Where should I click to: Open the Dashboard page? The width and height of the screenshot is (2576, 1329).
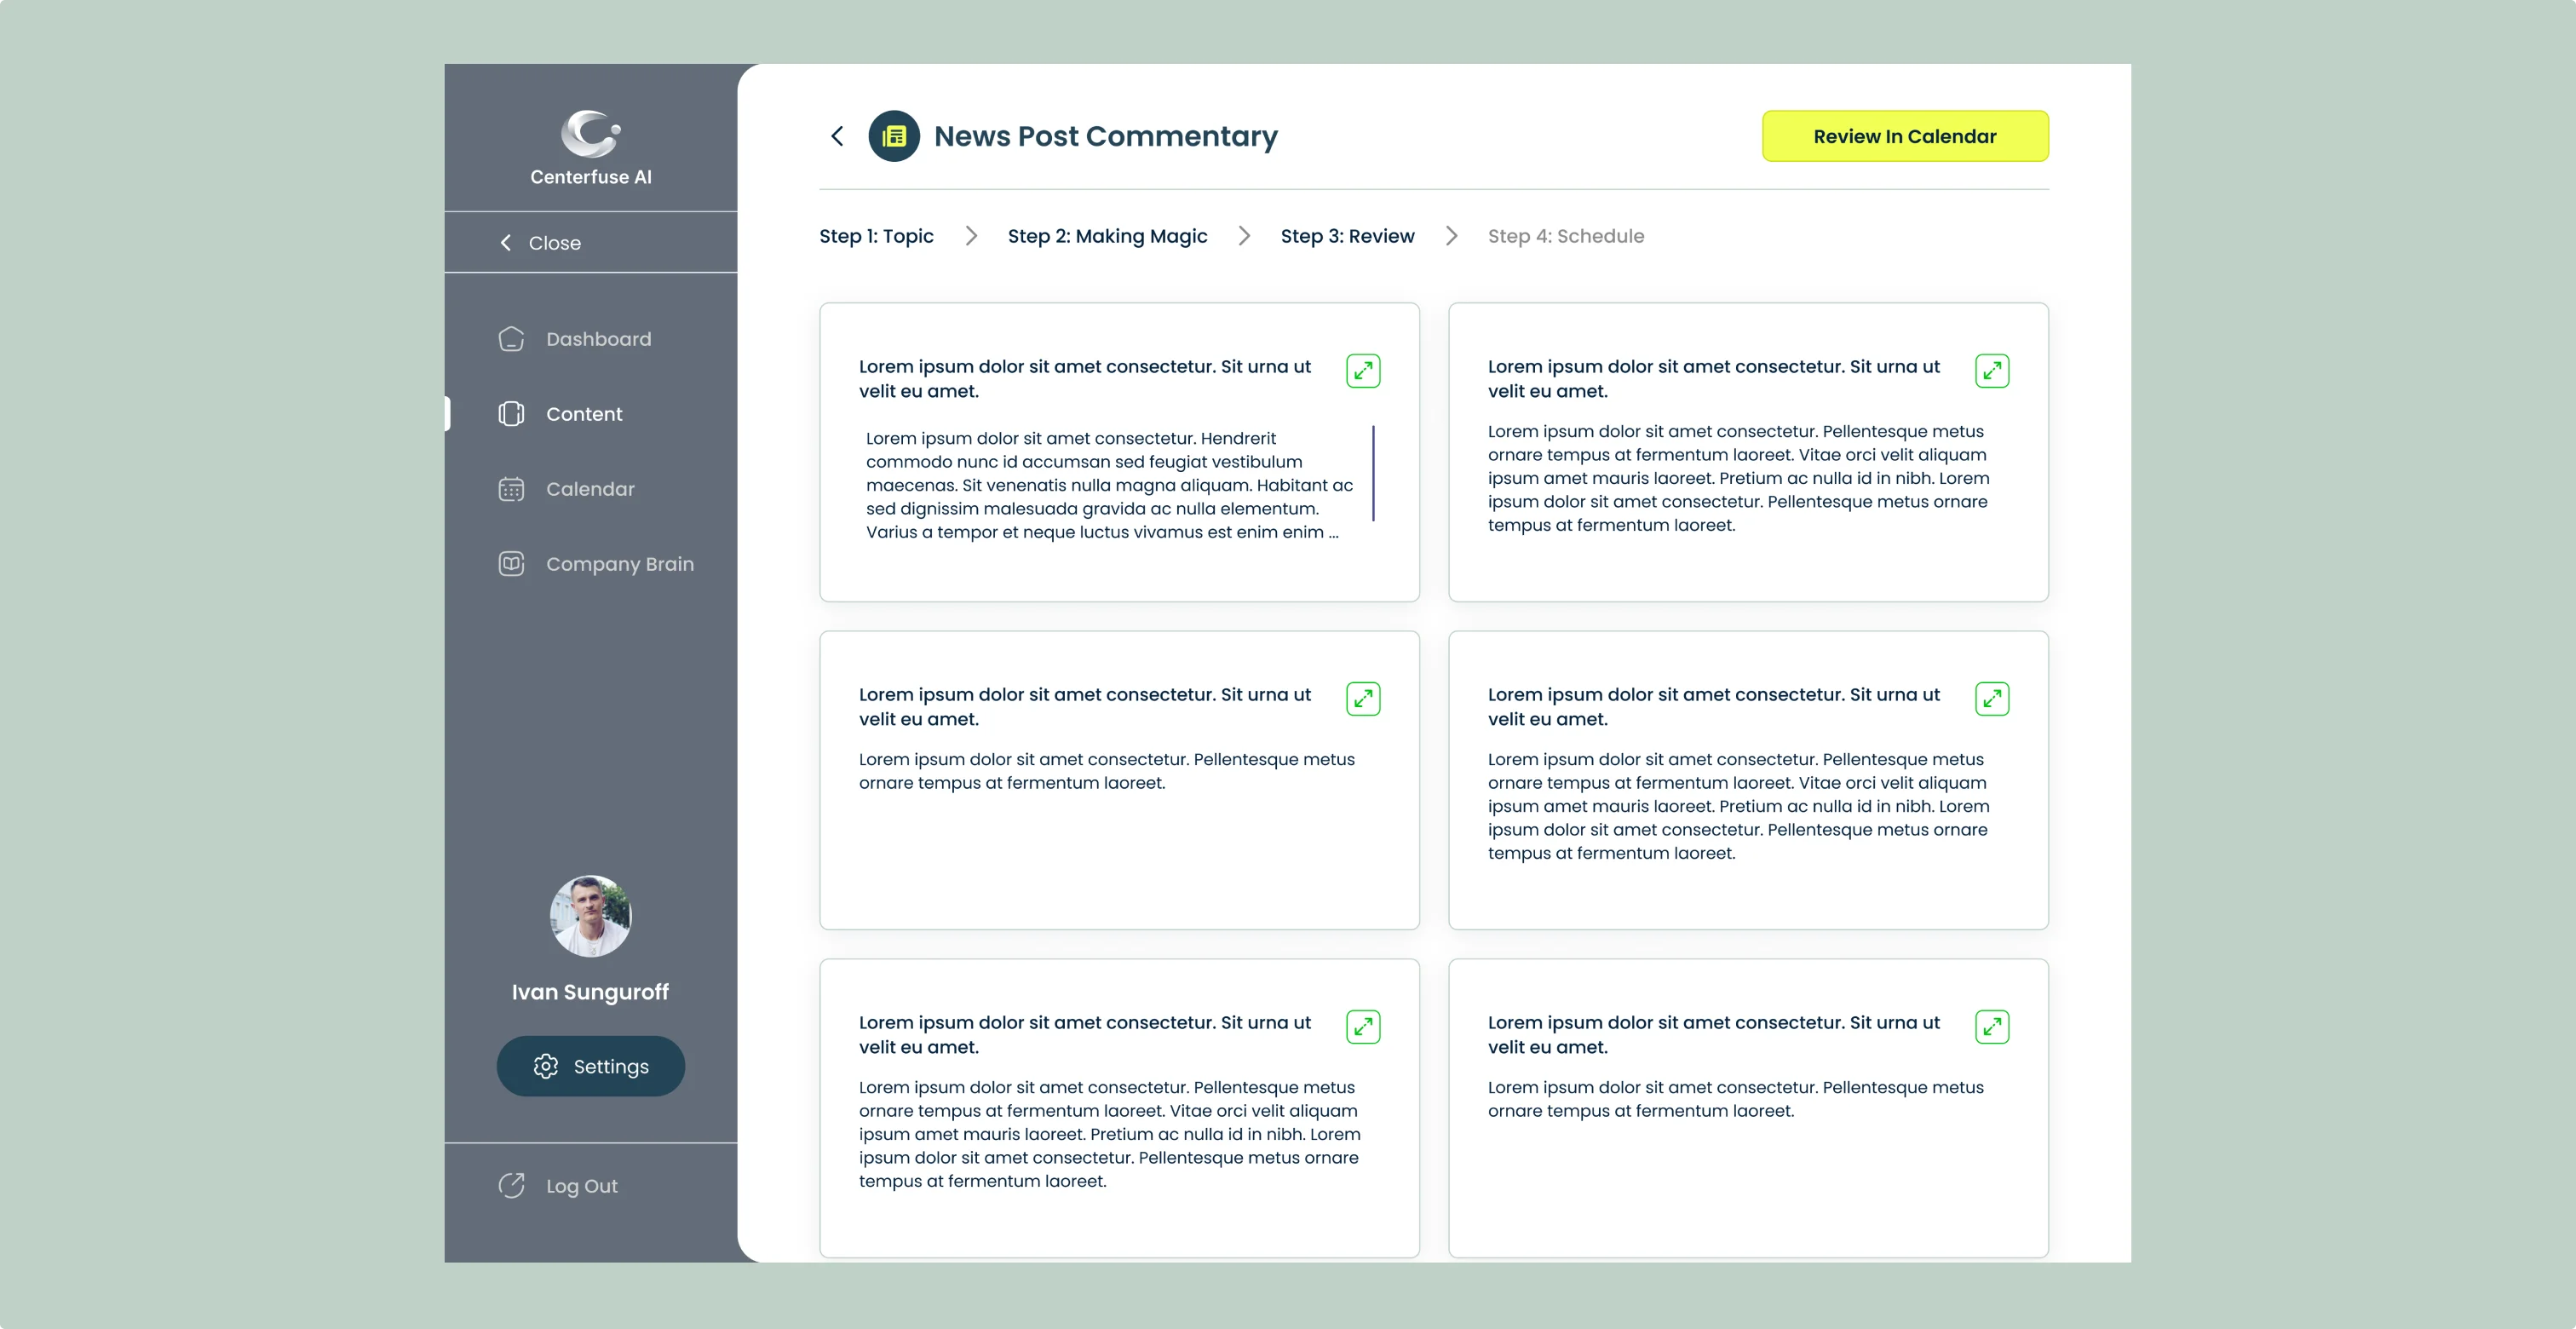(597, 339)
